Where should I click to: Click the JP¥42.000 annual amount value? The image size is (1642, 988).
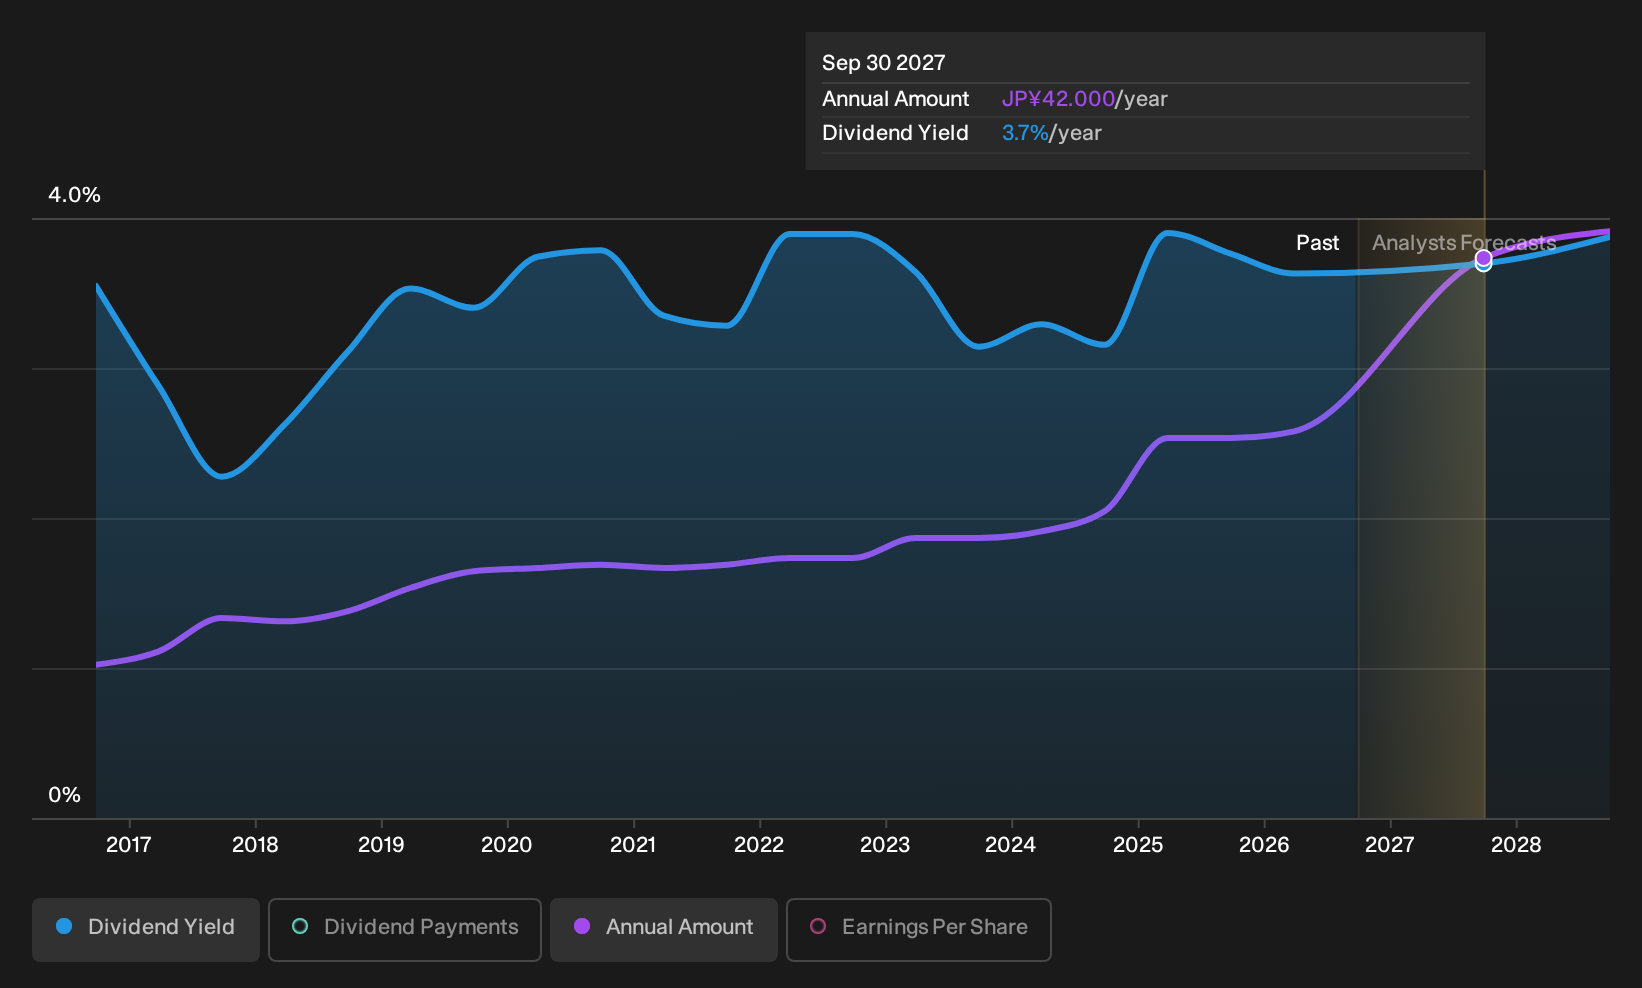pos(1058,99)
